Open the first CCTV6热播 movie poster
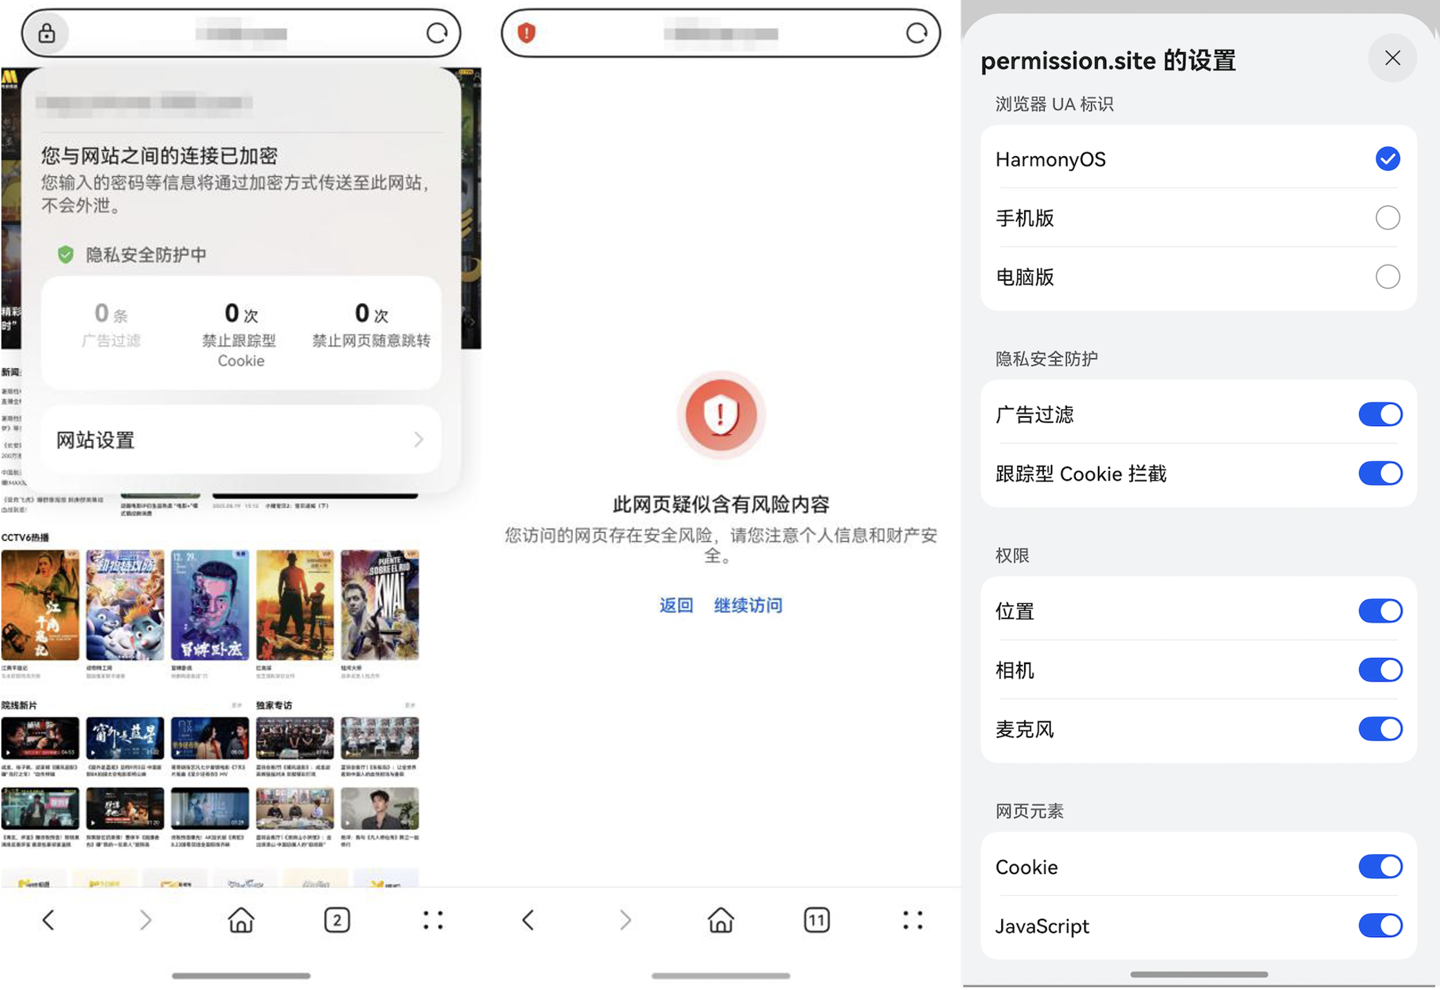Viewport: 1440px width, 990px height. point(40,605)
